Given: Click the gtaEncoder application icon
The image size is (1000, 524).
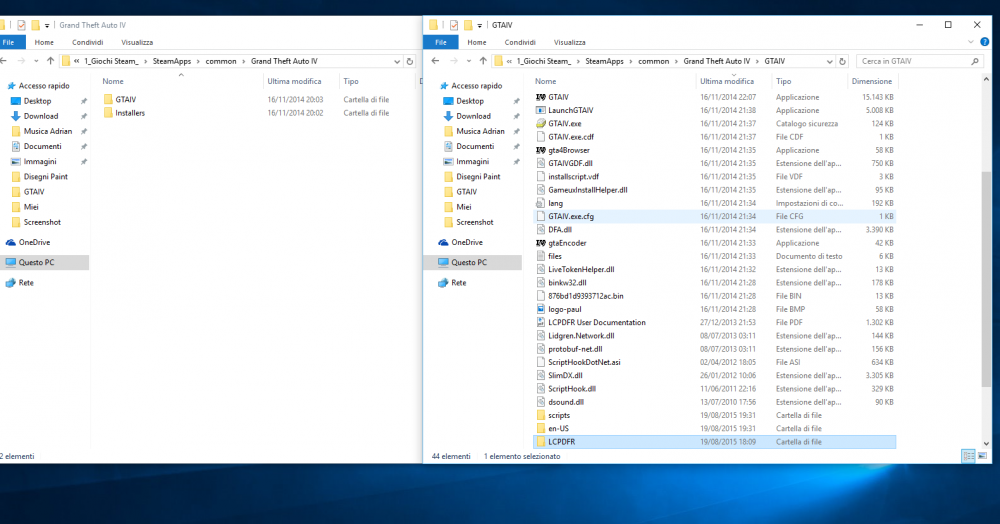Looking at the screenshot, I should [x=541, y=243].
